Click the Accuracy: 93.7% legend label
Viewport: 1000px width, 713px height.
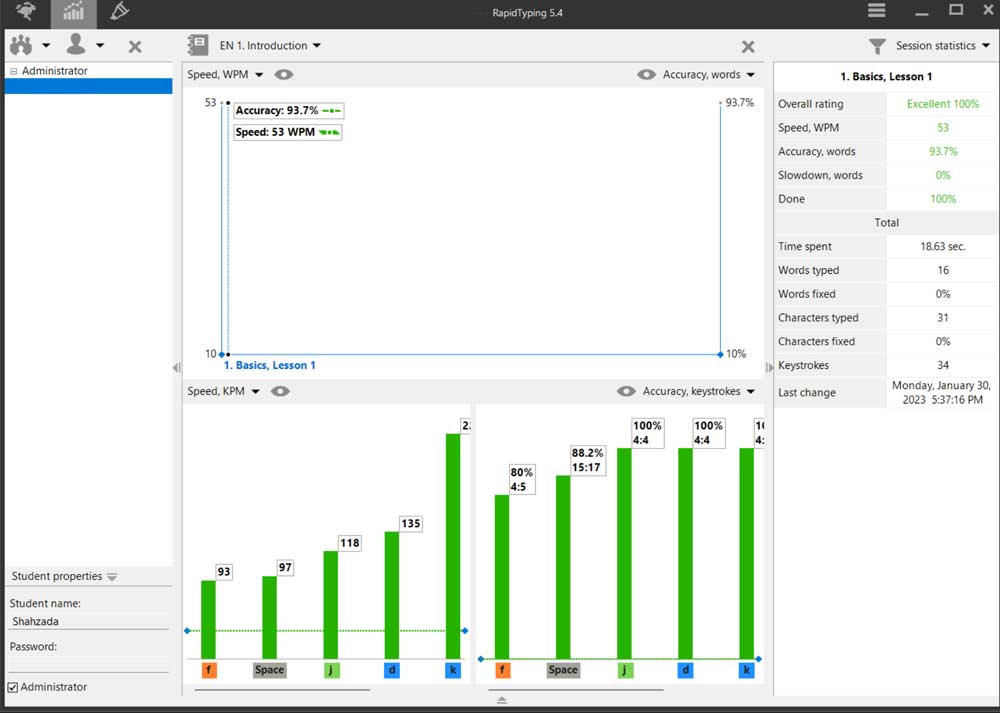(289, 110)
